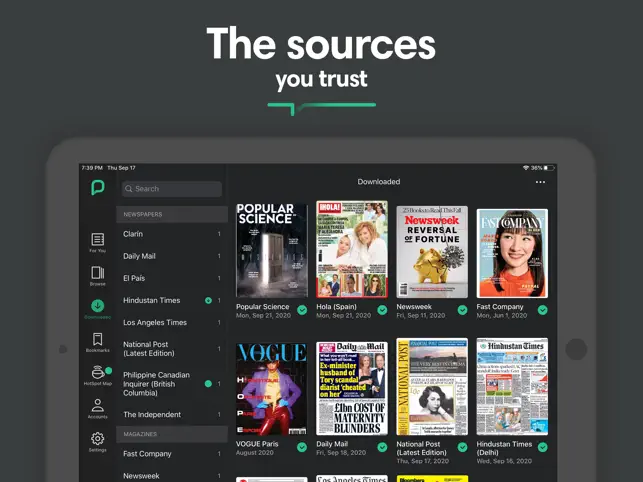
Task: Tap the magnifier icon in Search field
Action: [x=129, y=189]
